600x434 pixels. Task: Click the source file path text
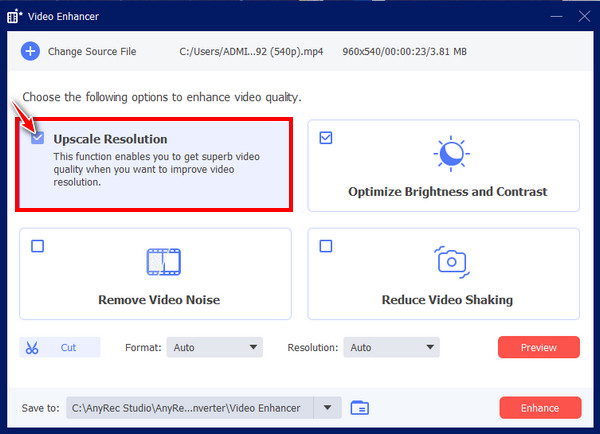coord(251,52)
